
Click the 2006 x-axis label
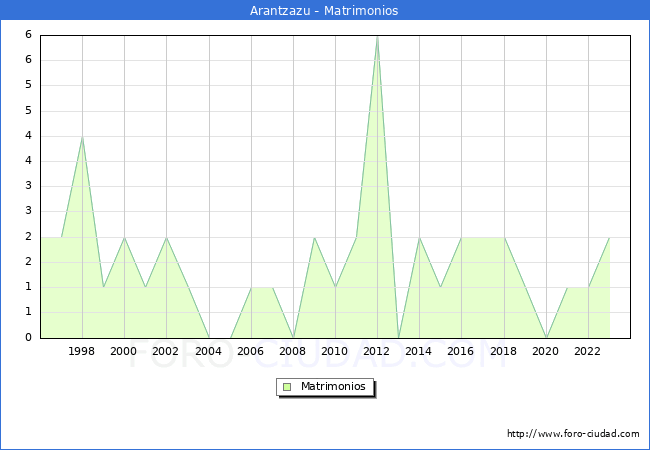(x=250, y=351)
